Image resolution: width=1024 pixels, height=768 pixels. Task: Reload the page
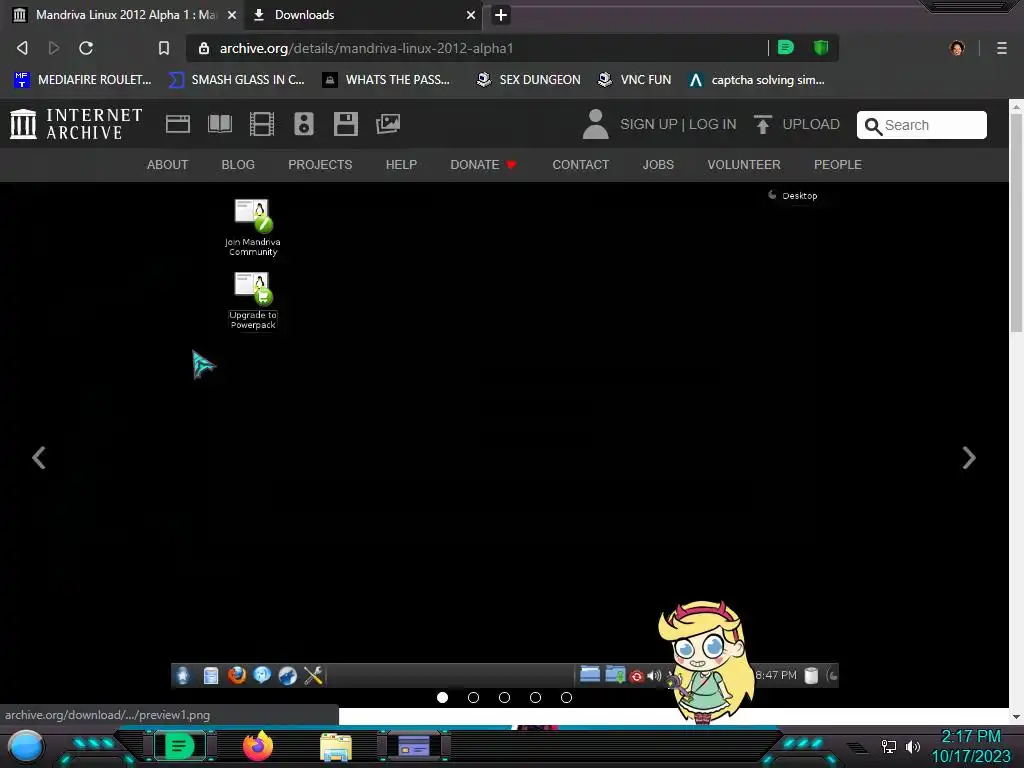[86, 48]
